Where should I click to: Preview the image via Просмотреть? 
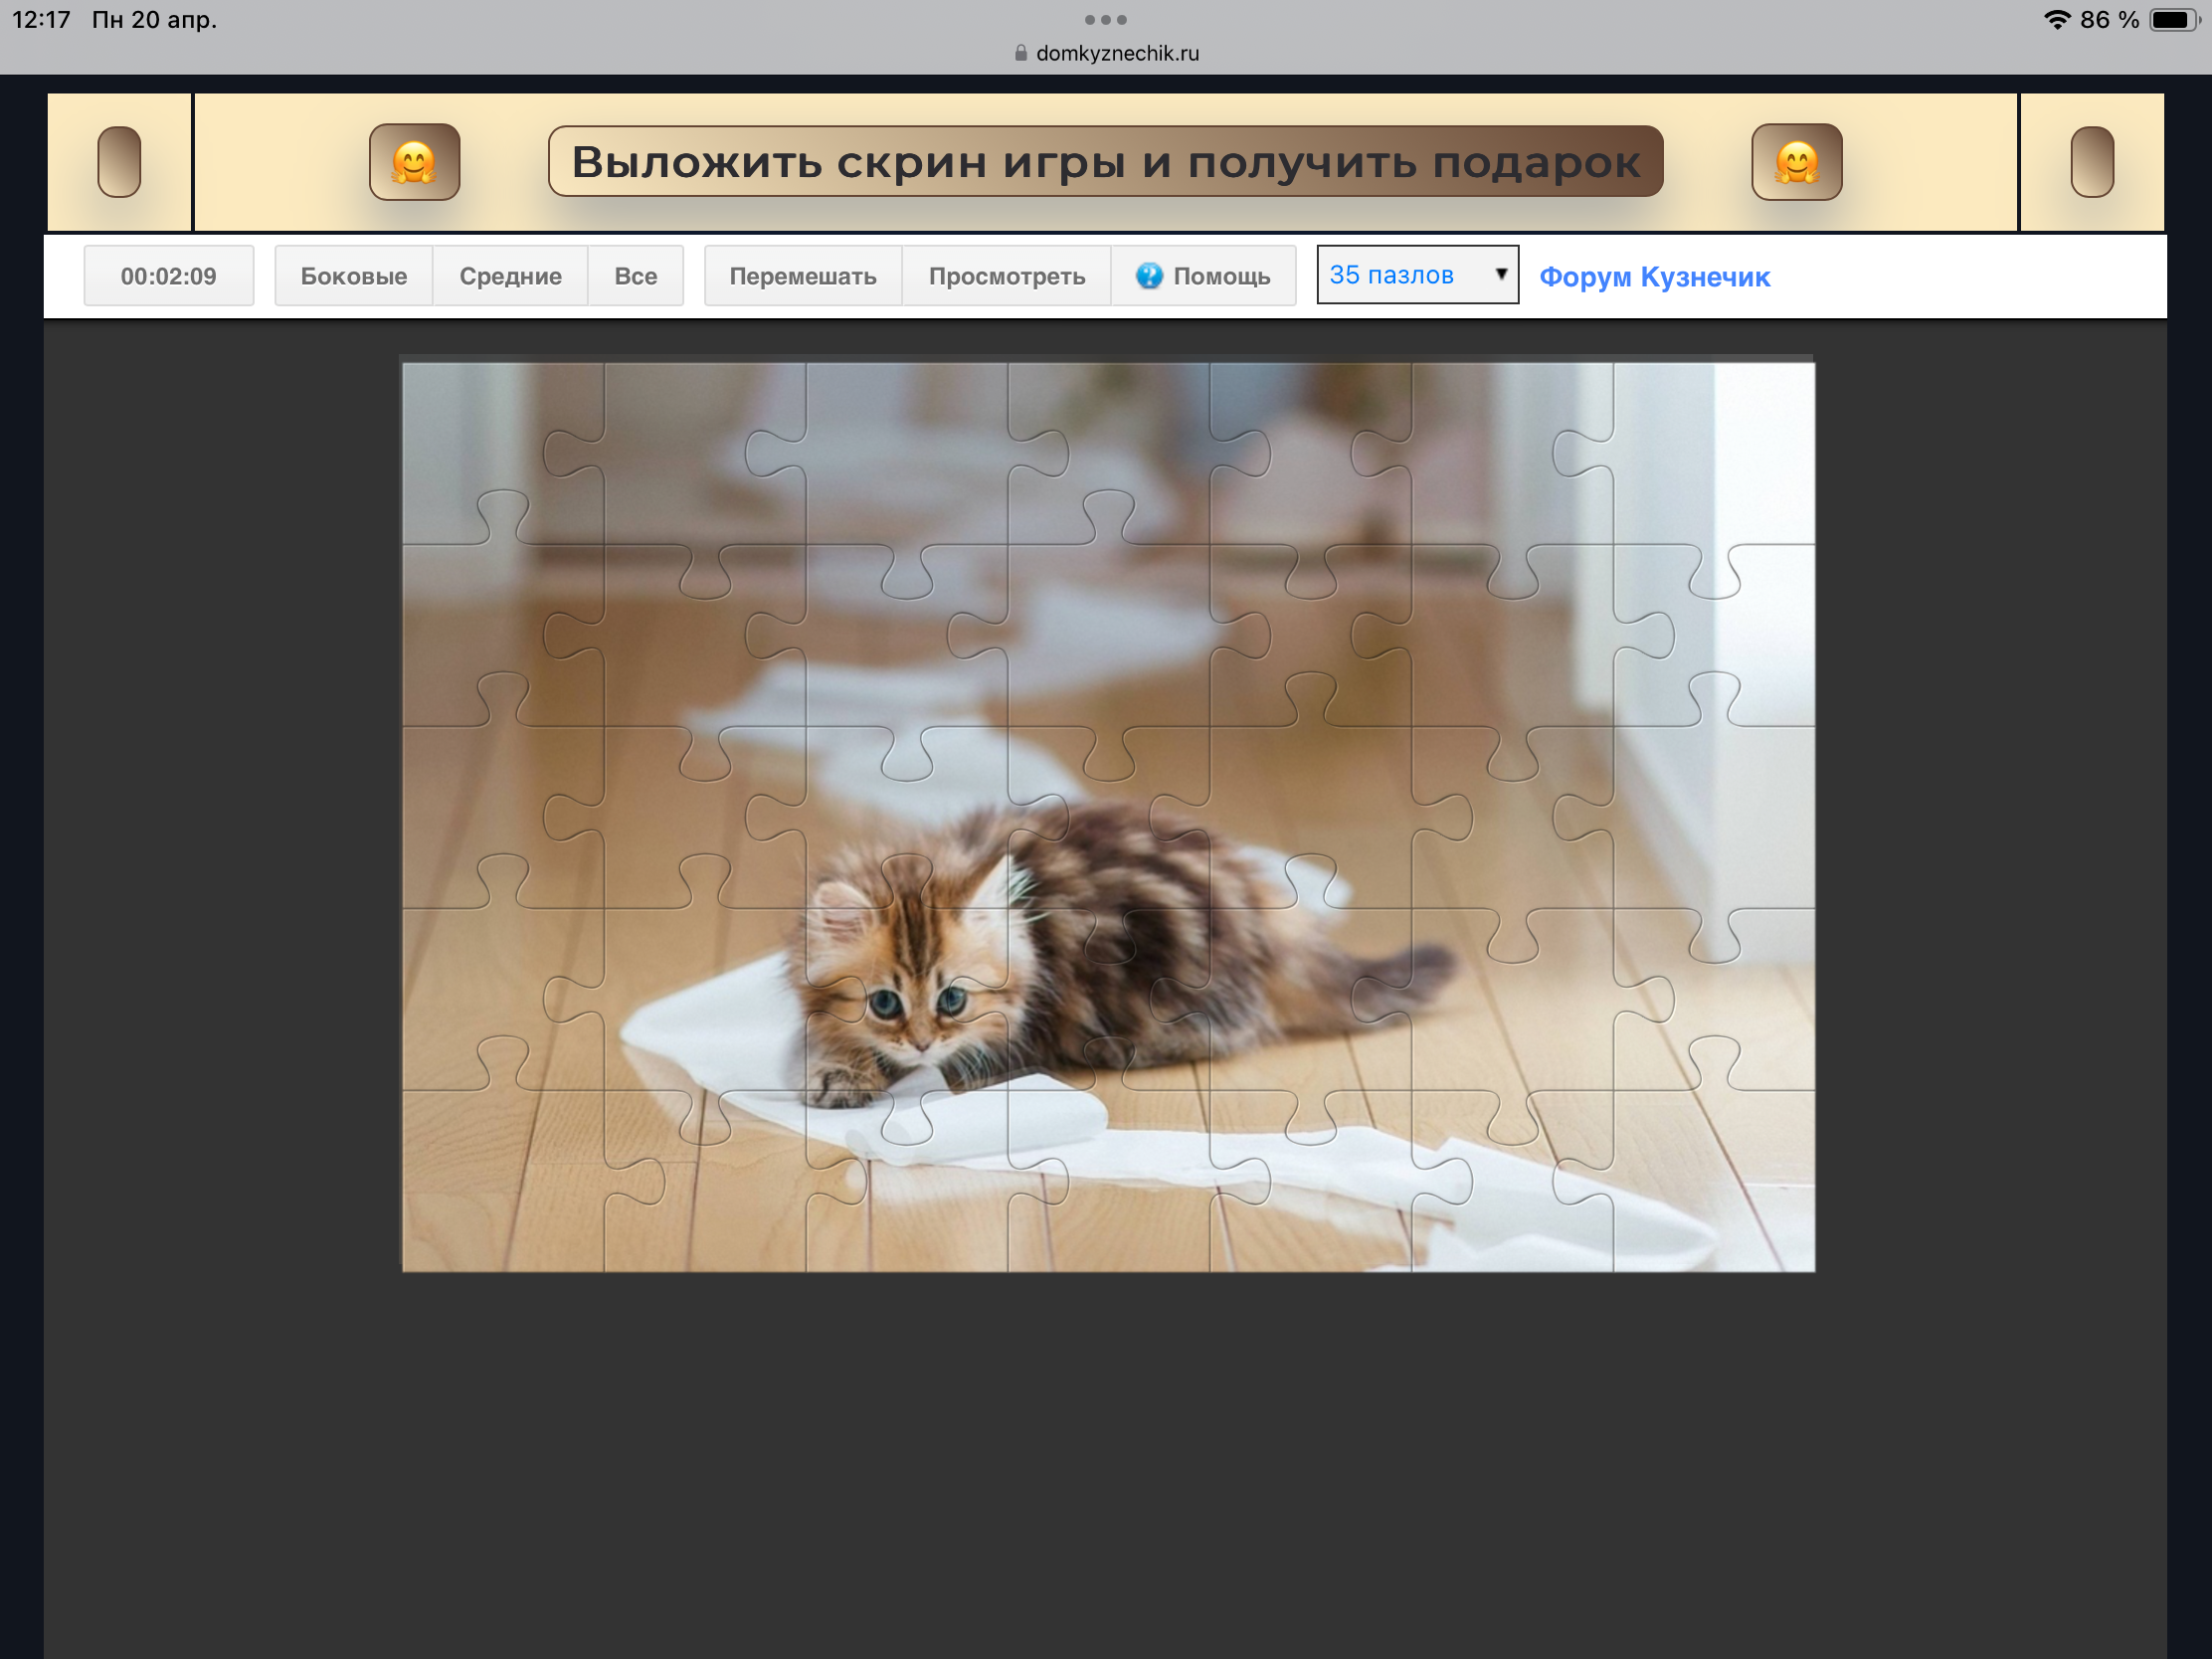(1006, 276)
